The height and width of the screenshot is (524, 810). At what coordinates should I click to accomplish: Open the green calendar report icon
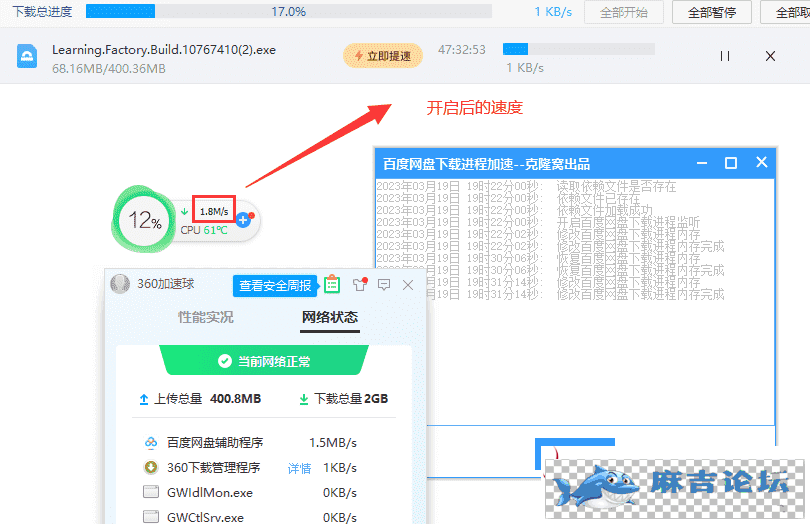332,284
